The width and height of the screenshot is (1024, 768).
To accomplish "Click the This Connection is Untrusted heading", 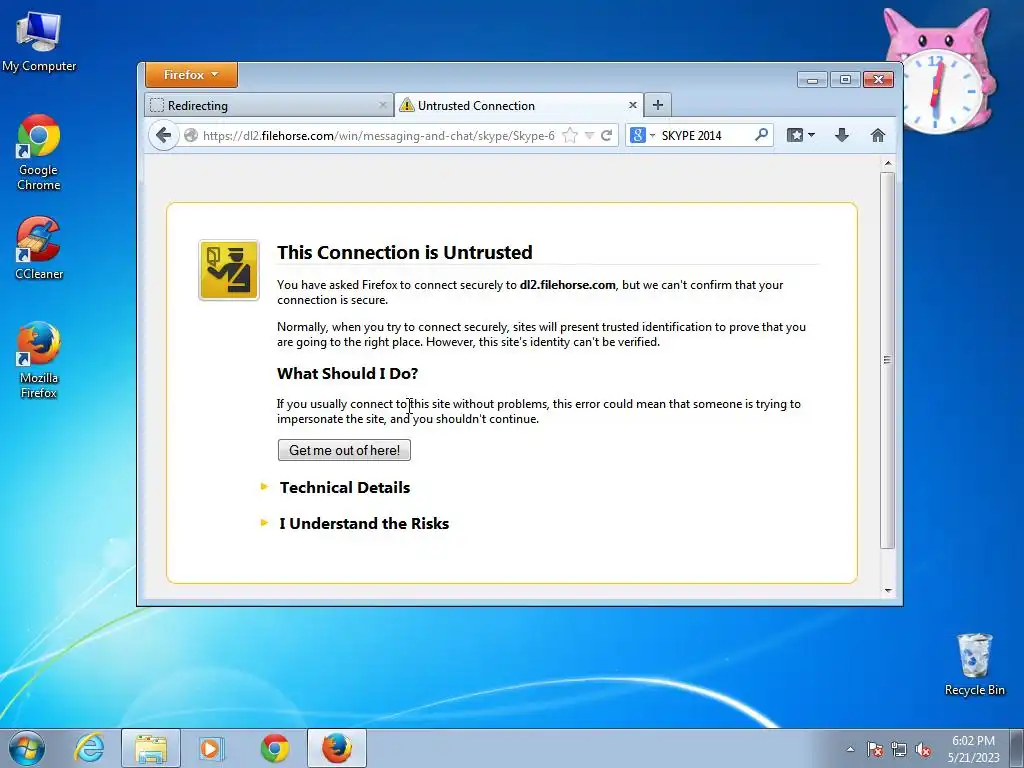I will click(x=405, y=252).
